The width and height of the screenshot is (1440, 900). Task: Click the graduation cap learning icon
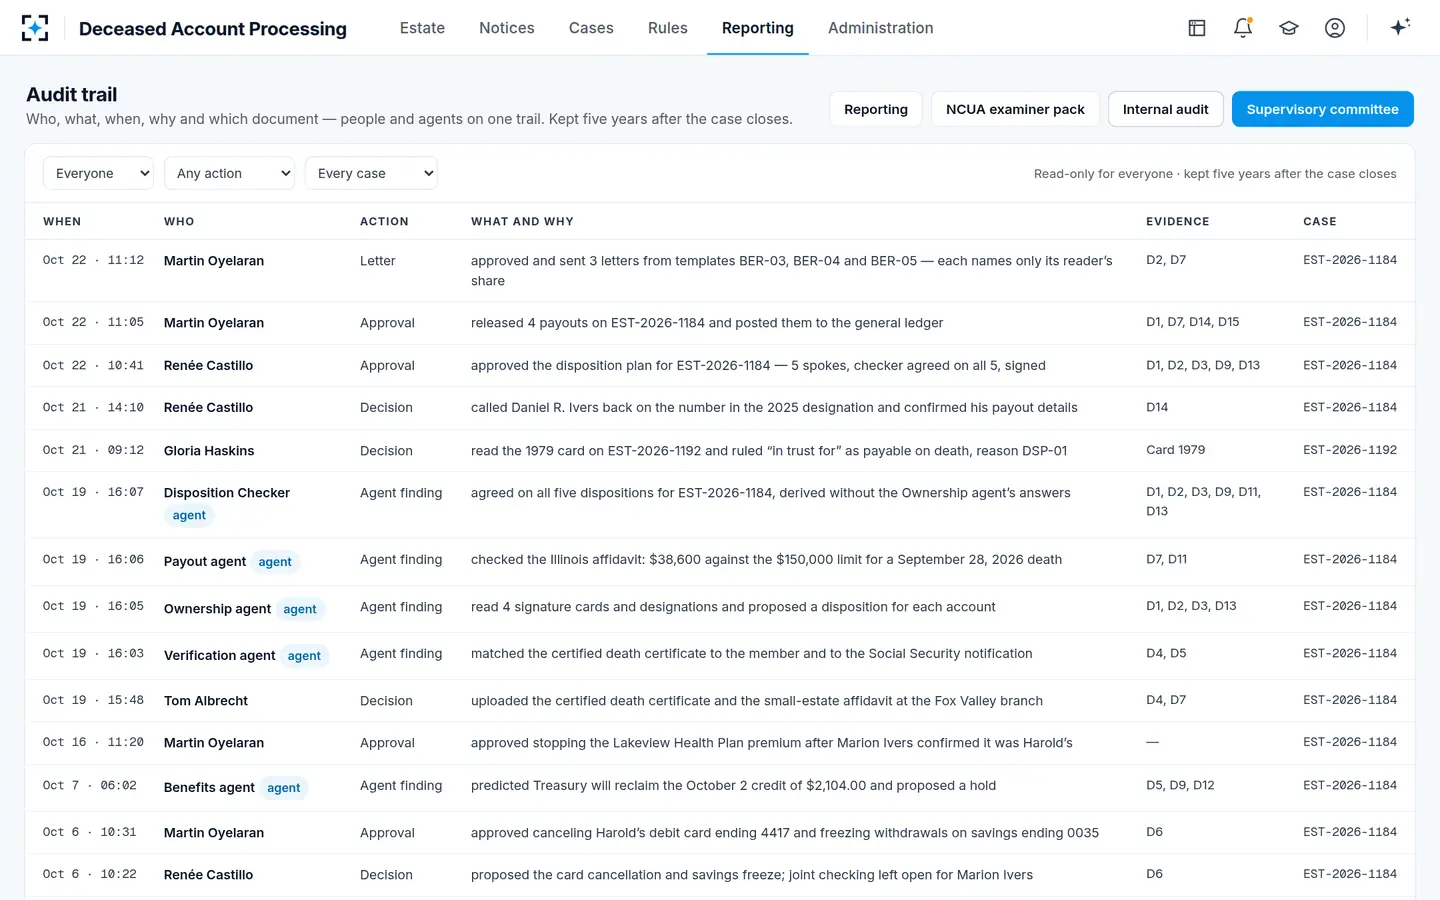(x=1289, y=28)
